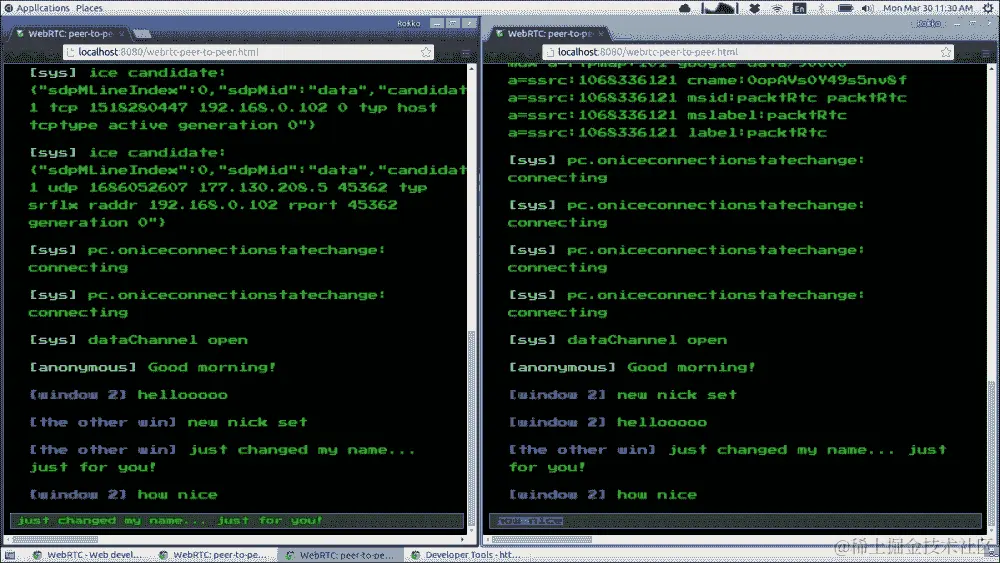Click '[window 2] hellooooo' in right window

608,422
